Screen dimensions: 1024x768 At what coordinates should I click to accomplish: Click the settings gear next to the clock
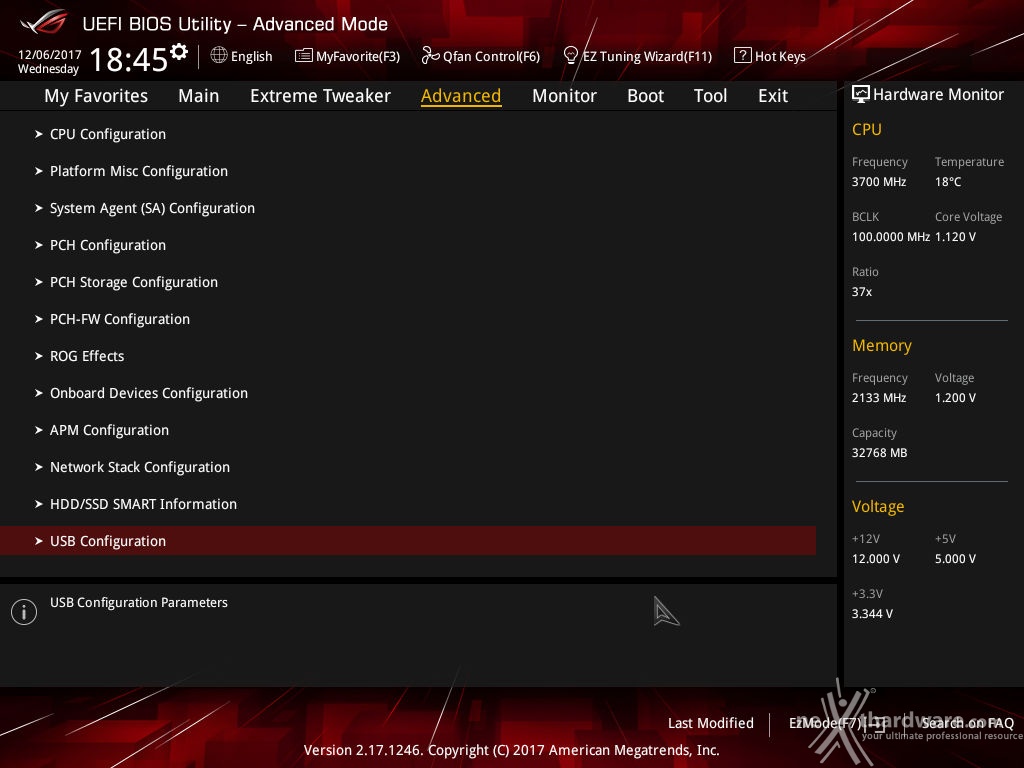(x=179, y=52)
